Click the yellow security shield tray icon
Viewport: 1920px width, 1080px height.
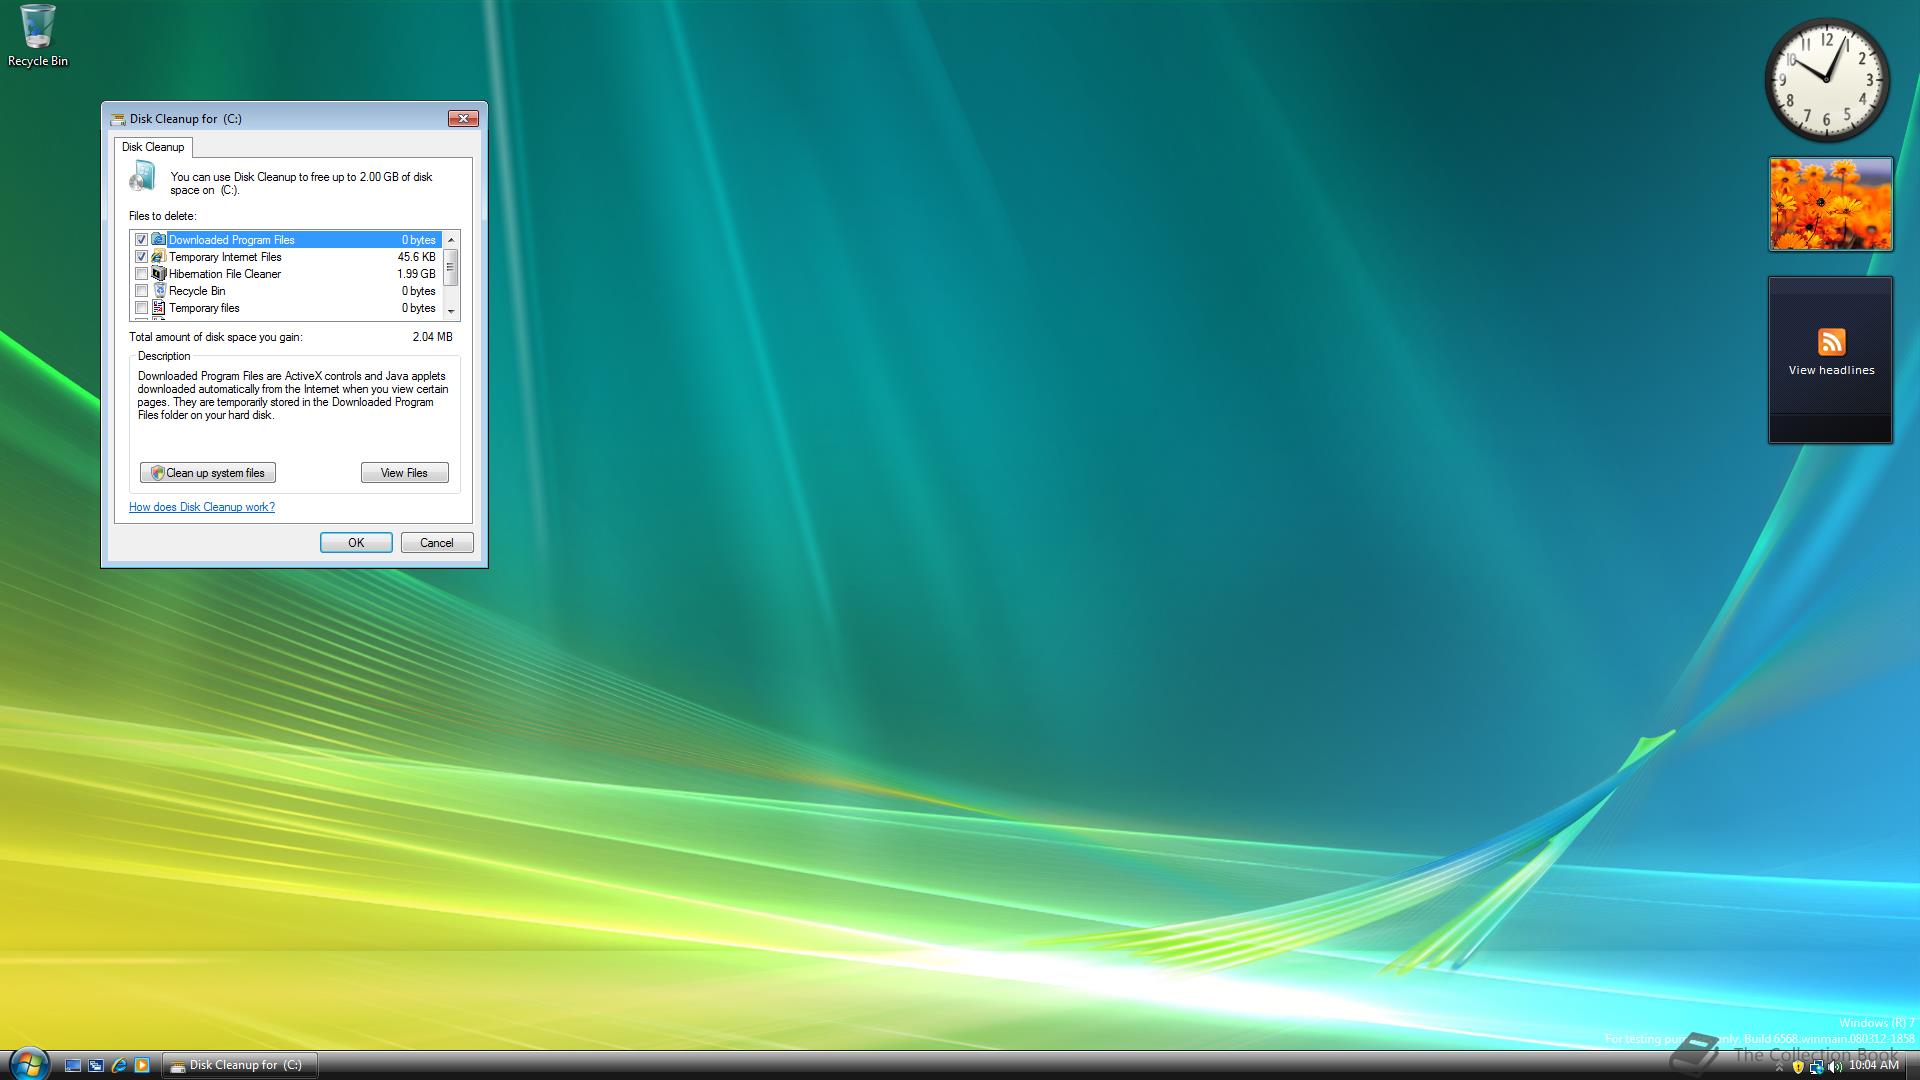[x=1798, y=1067]
